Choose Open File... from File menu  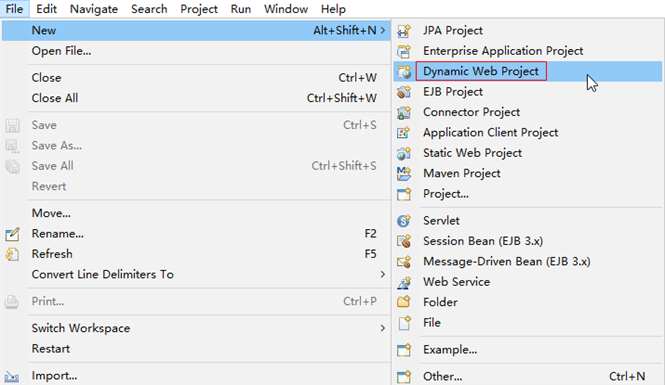[196, 51]
